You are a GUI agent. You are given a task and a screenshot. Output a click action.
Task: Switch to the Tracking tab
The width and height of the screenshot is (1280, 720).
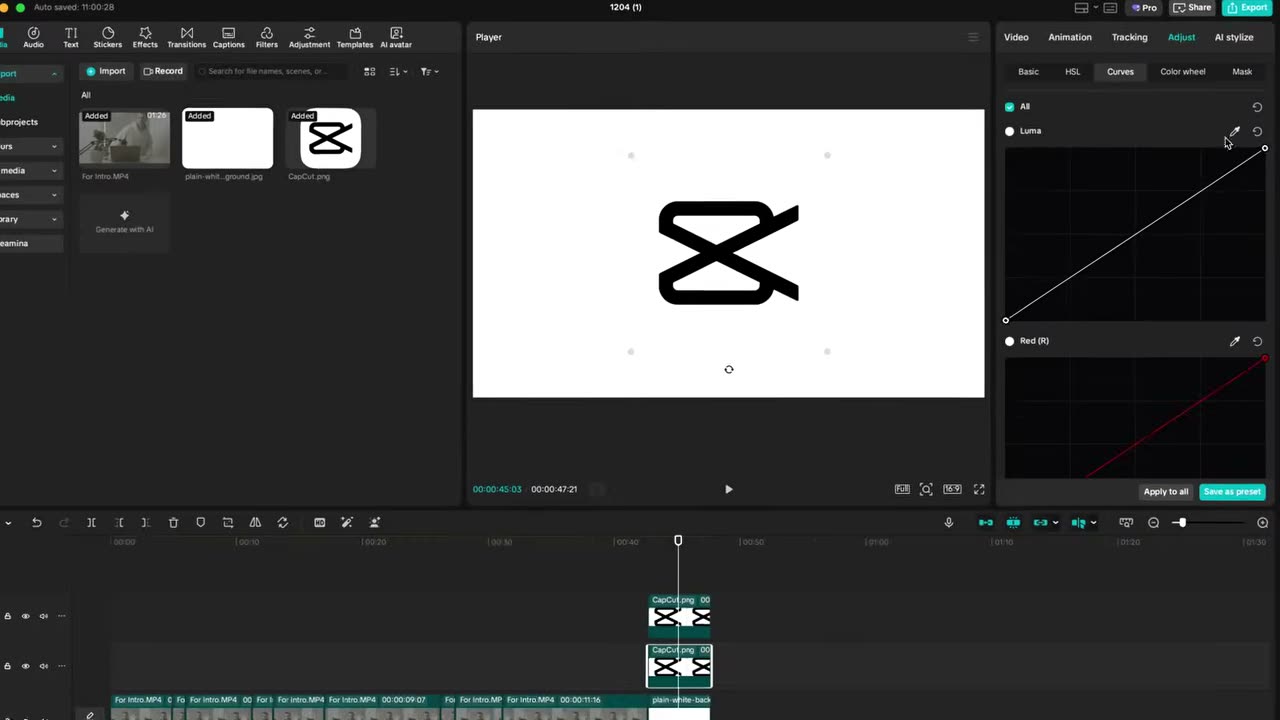coord(1129,37)
